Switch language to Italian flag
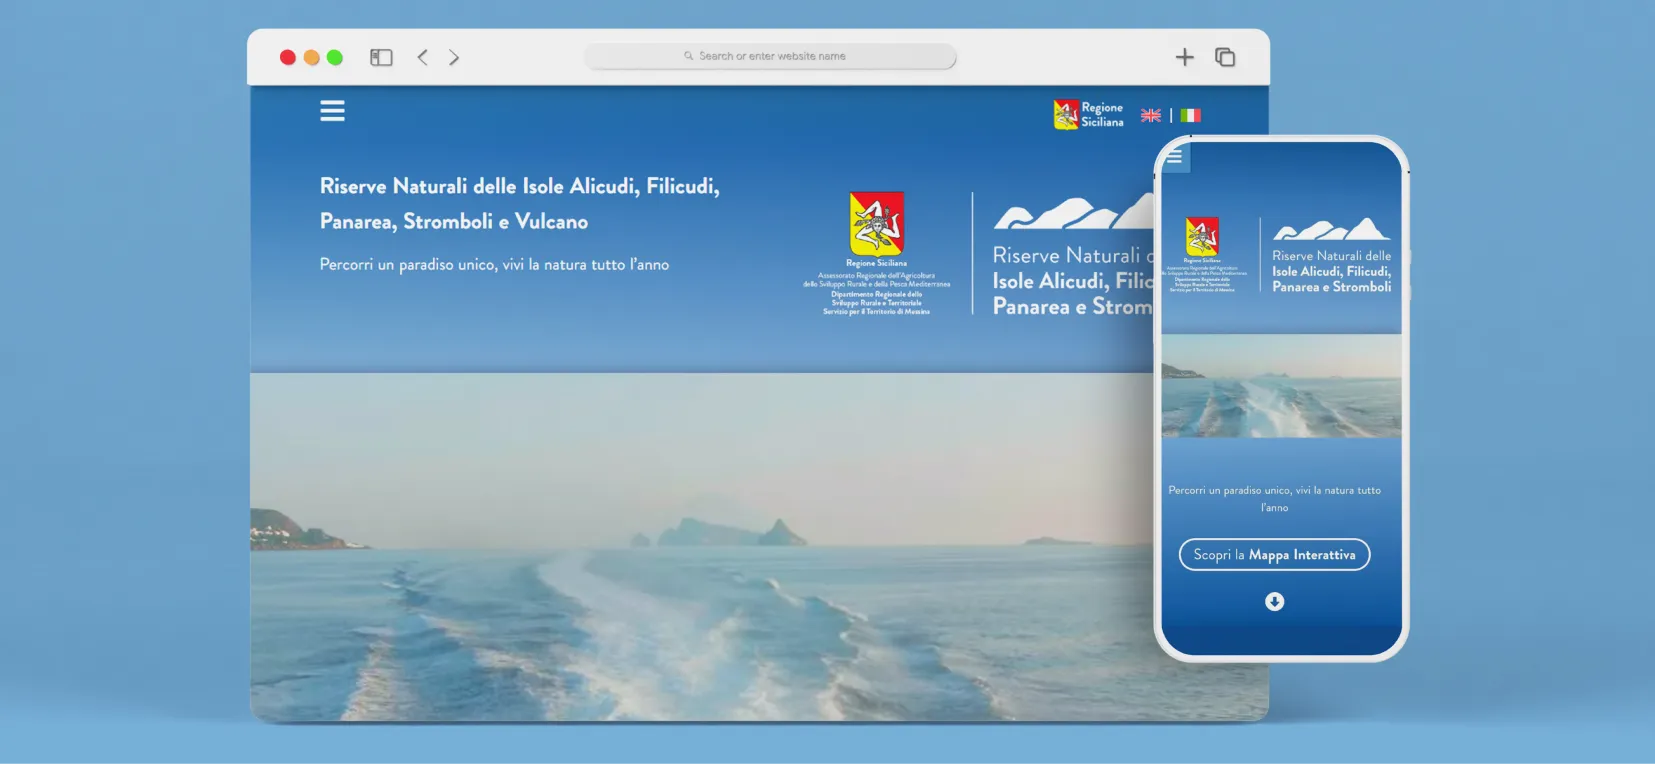The height and width of the screenshot is (764, 1655). click(x=1190, y=115)
